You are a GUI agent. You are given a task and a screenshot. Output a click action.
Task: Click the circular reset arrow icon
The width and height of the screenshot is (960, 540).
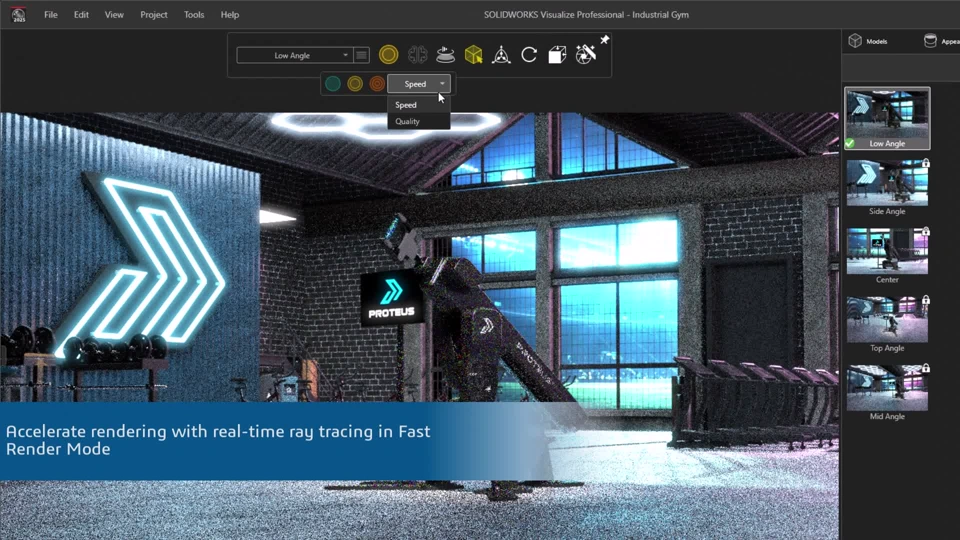coord(529,55)
